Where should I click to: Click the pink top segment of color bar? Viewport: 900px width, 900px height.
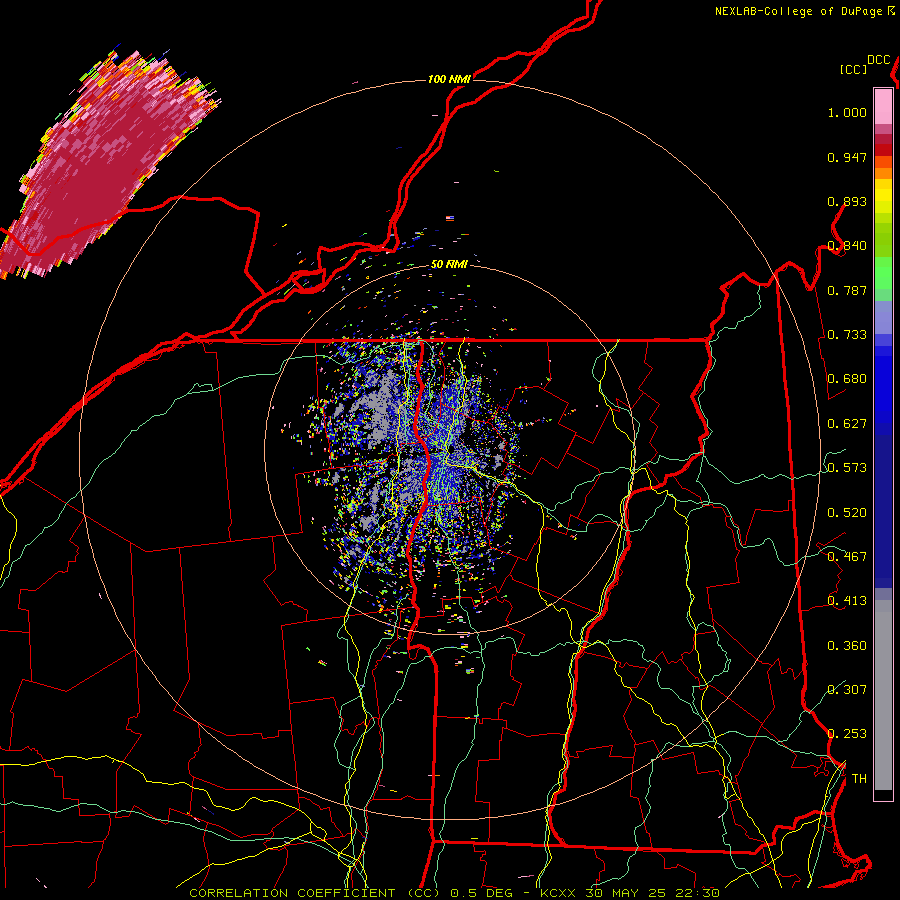883,106
